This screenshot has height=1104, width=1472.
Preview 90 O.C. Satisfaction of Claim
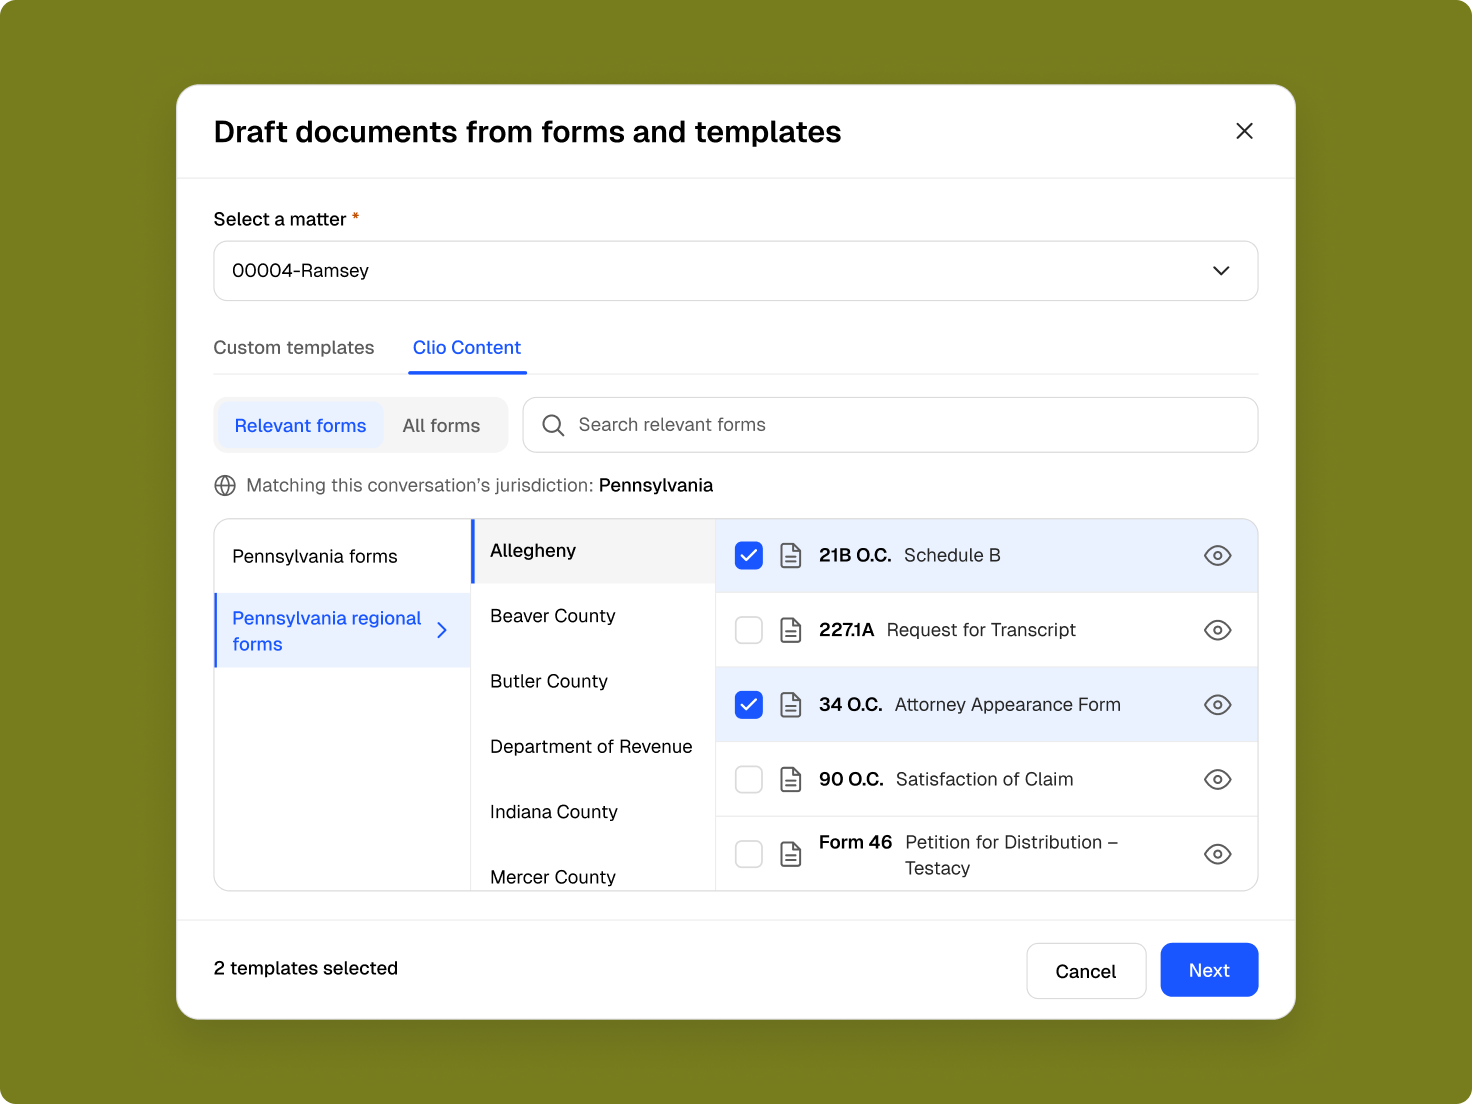click(x=1217, y=779)
